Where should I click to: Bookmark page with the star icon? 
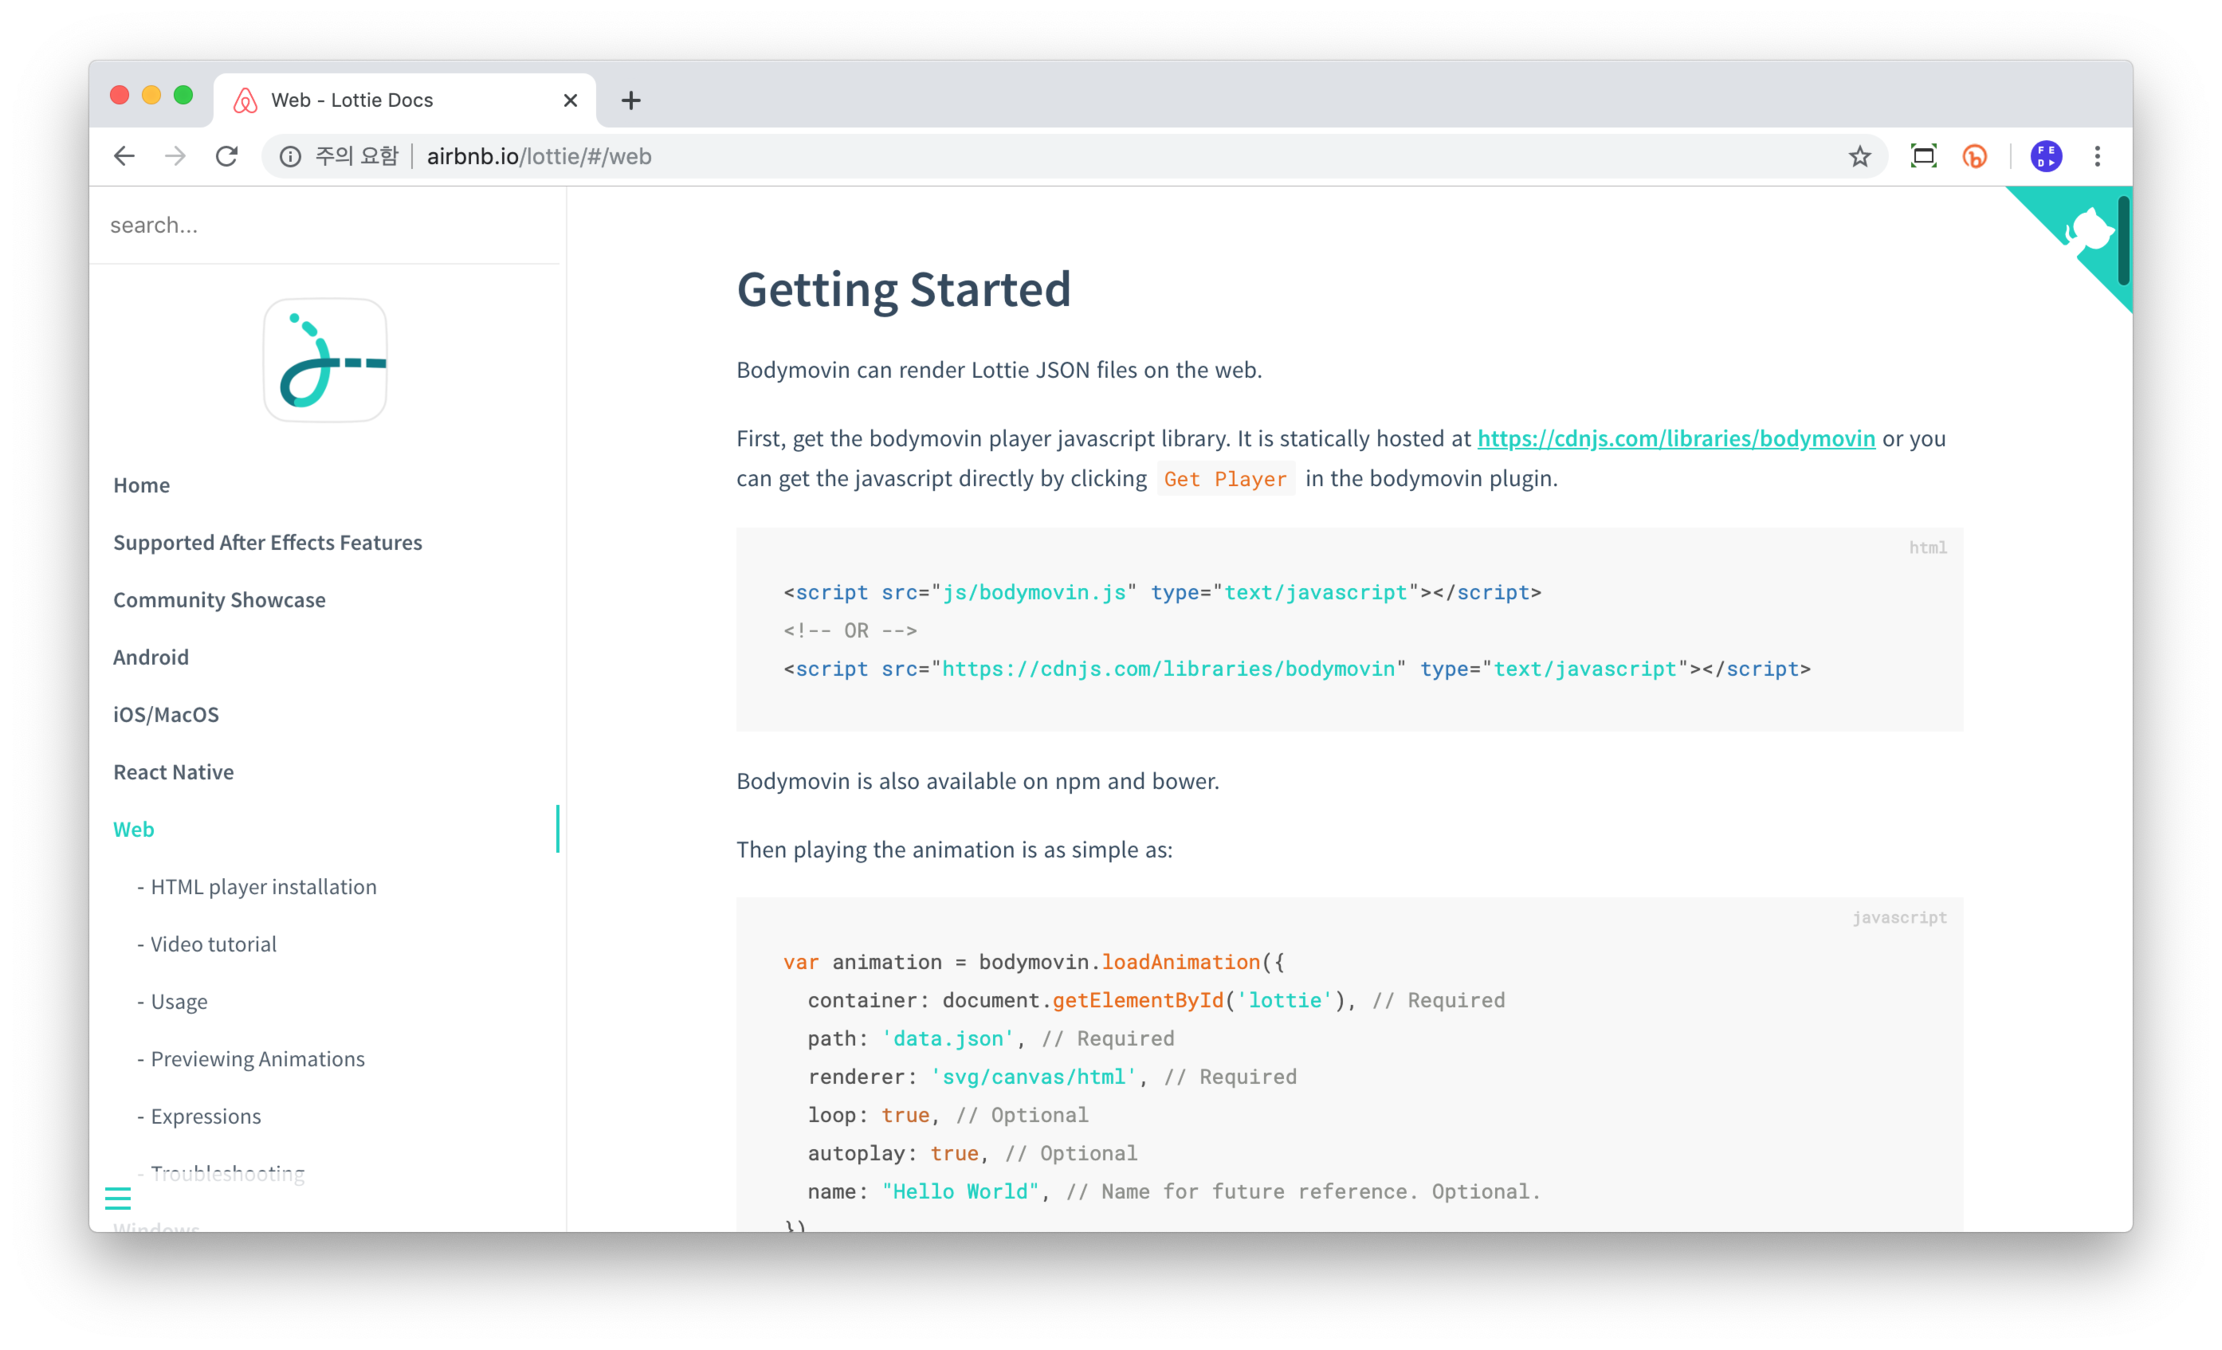coord(1859,156)
